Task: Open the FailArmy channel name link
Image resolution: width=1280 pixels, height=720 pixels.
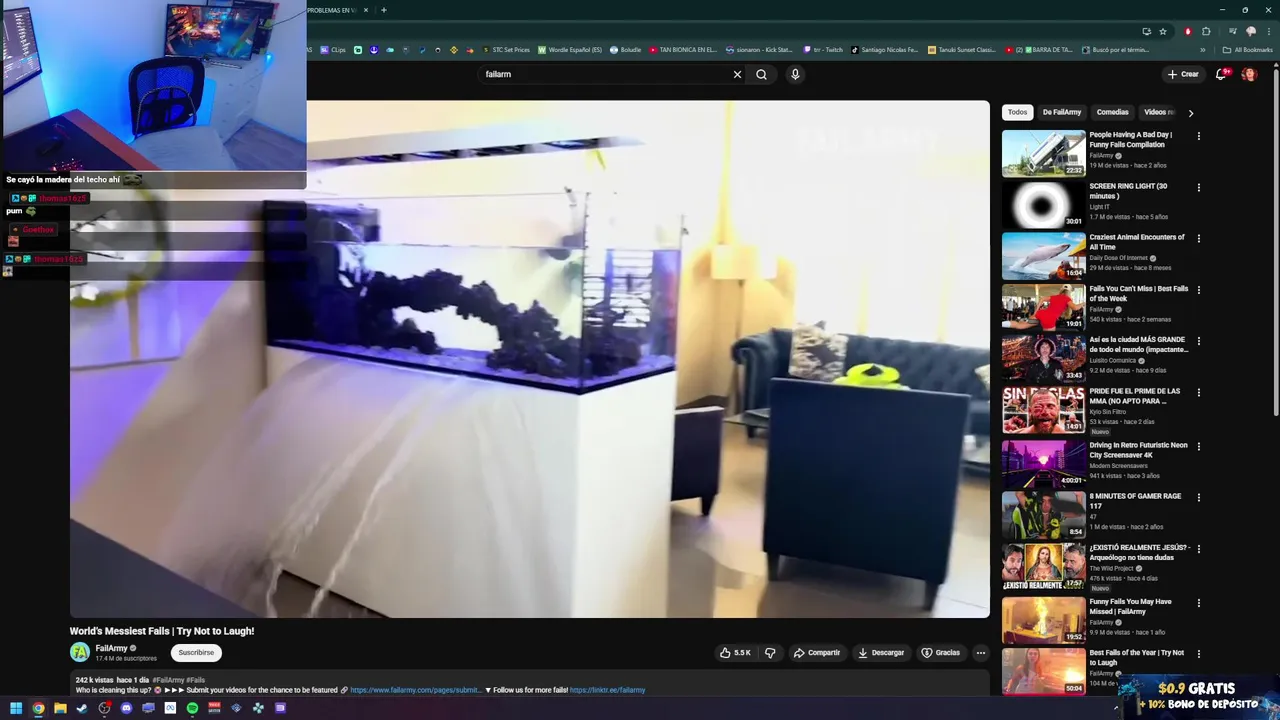Action: [111, 648]
